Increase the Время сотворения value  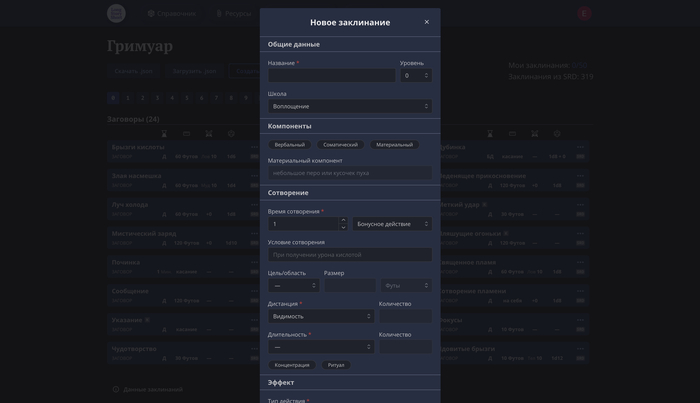point(343,220)
